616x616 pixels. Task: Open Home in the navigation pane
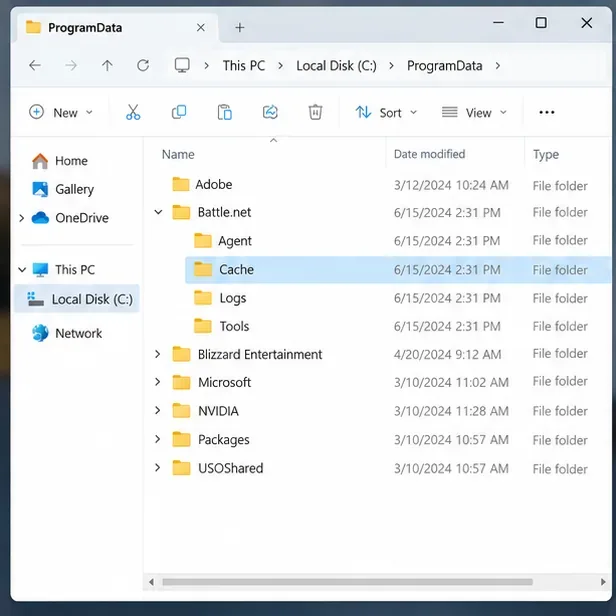tap(60, 161)
